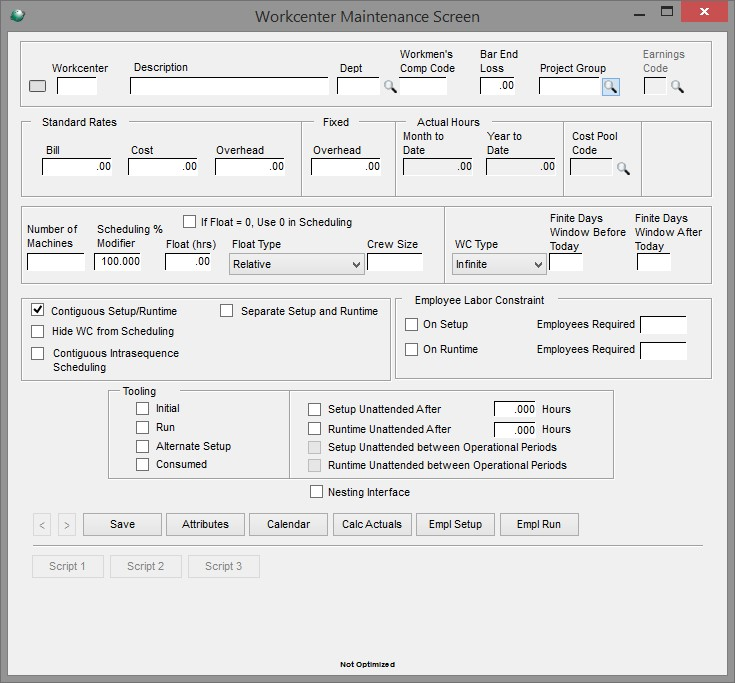
Task: Open Empl Setup
Action: coord(455,525)
